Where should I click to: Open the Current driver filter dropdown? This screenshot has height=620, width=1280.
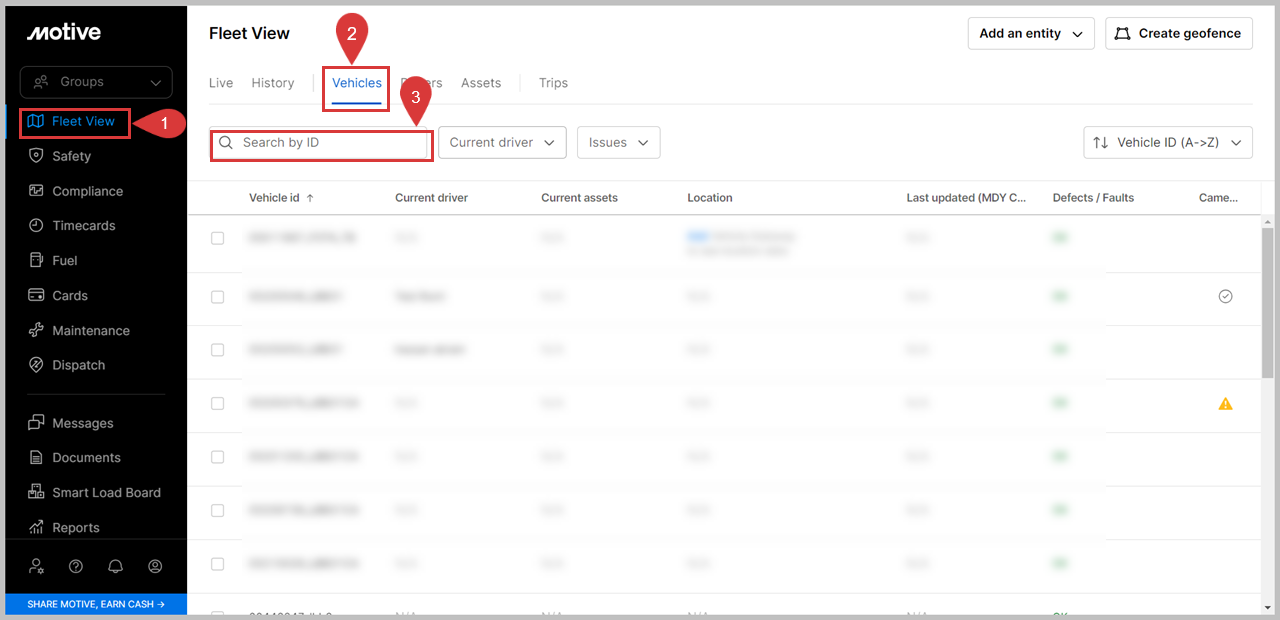tap(501, 142)
